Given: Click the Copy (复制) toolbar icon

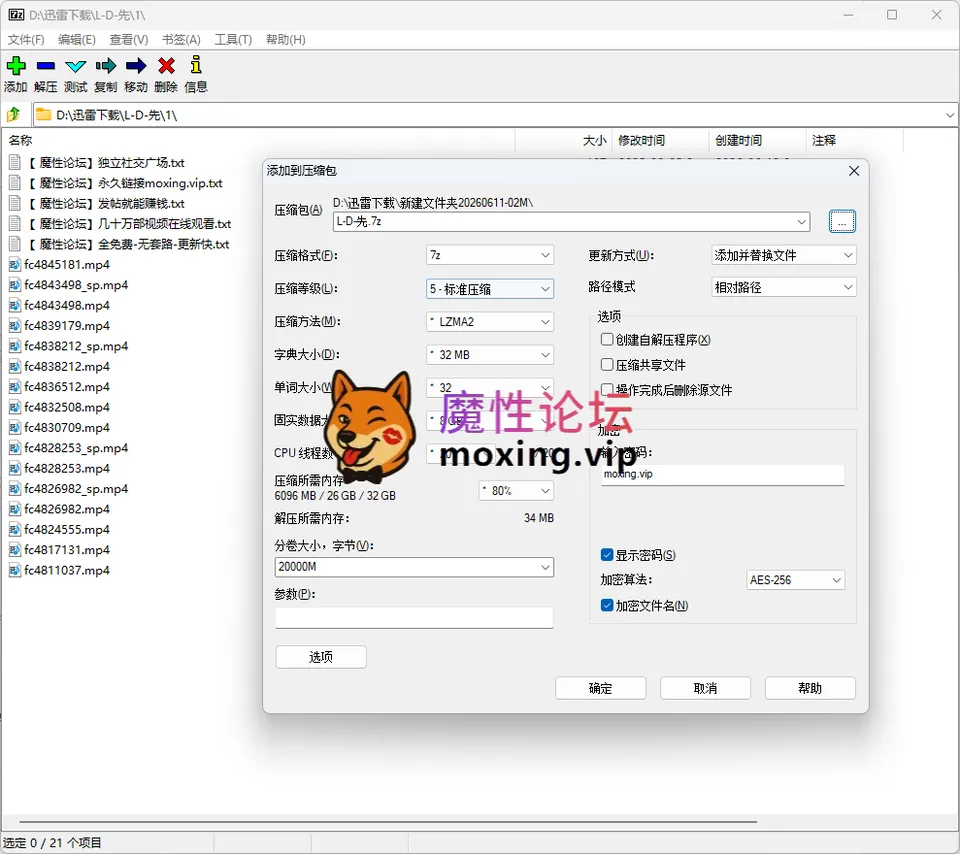Looking at the screenshot, I should [x=105, y=66].
